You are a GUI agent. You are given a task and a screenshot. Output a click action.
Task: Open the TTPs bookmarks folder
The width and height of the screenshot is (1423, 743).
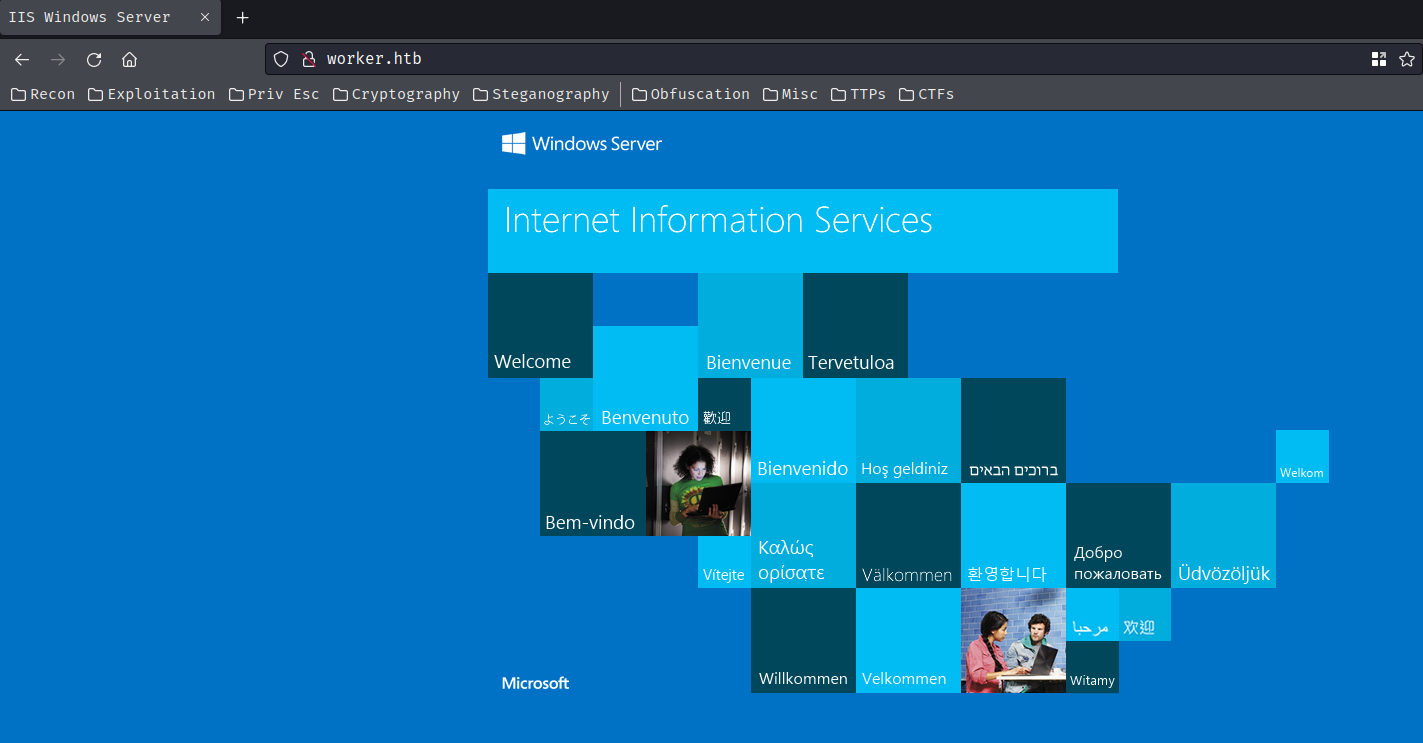858,94
